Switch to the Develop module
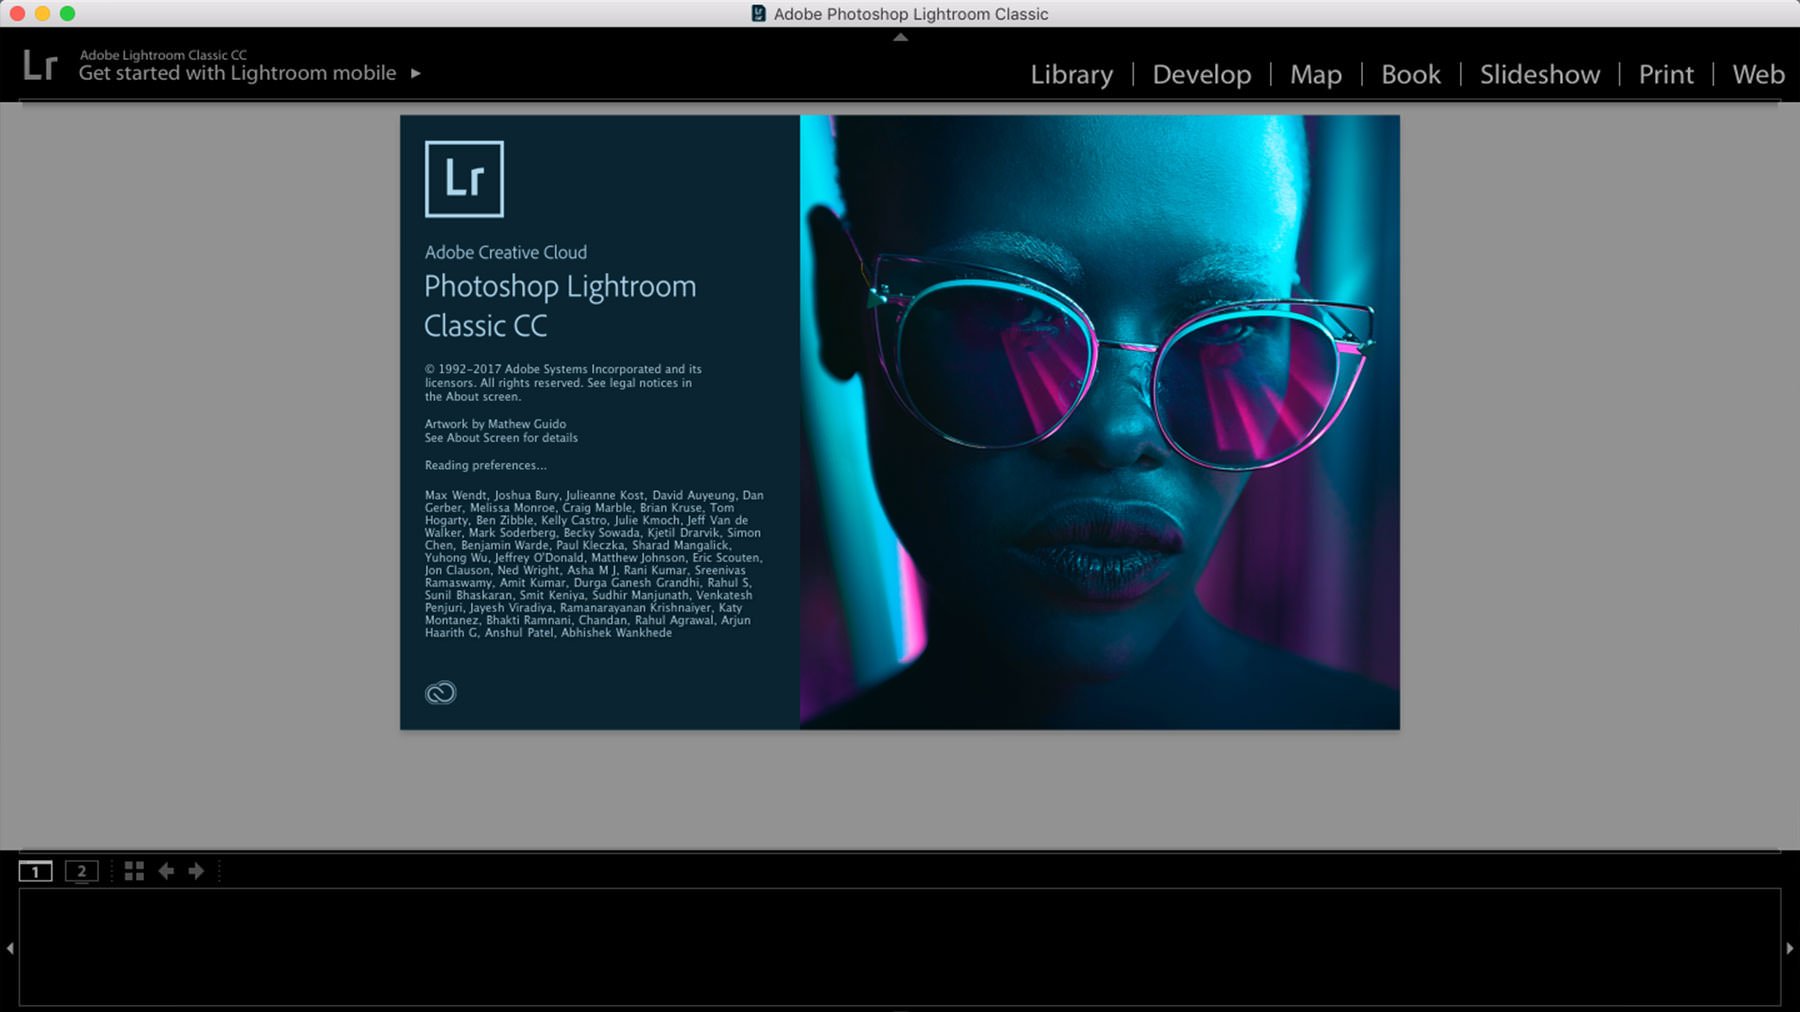This screenshot has width=1800, height=1012. coord(1201,75)
